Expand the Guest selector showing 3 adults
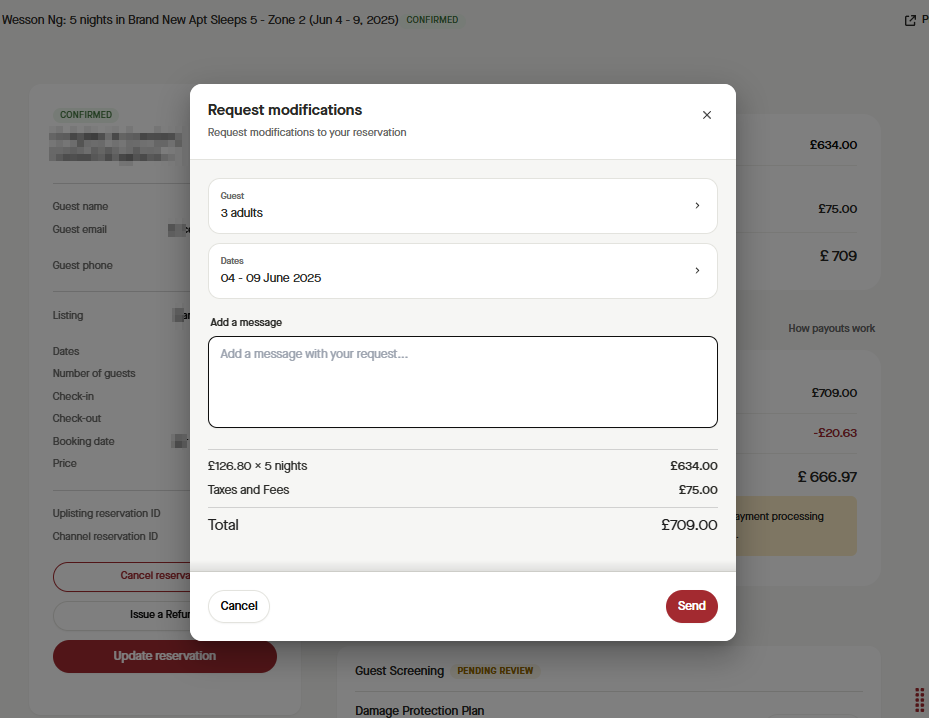This screenshot has width=929, height=718. (463, 206)
